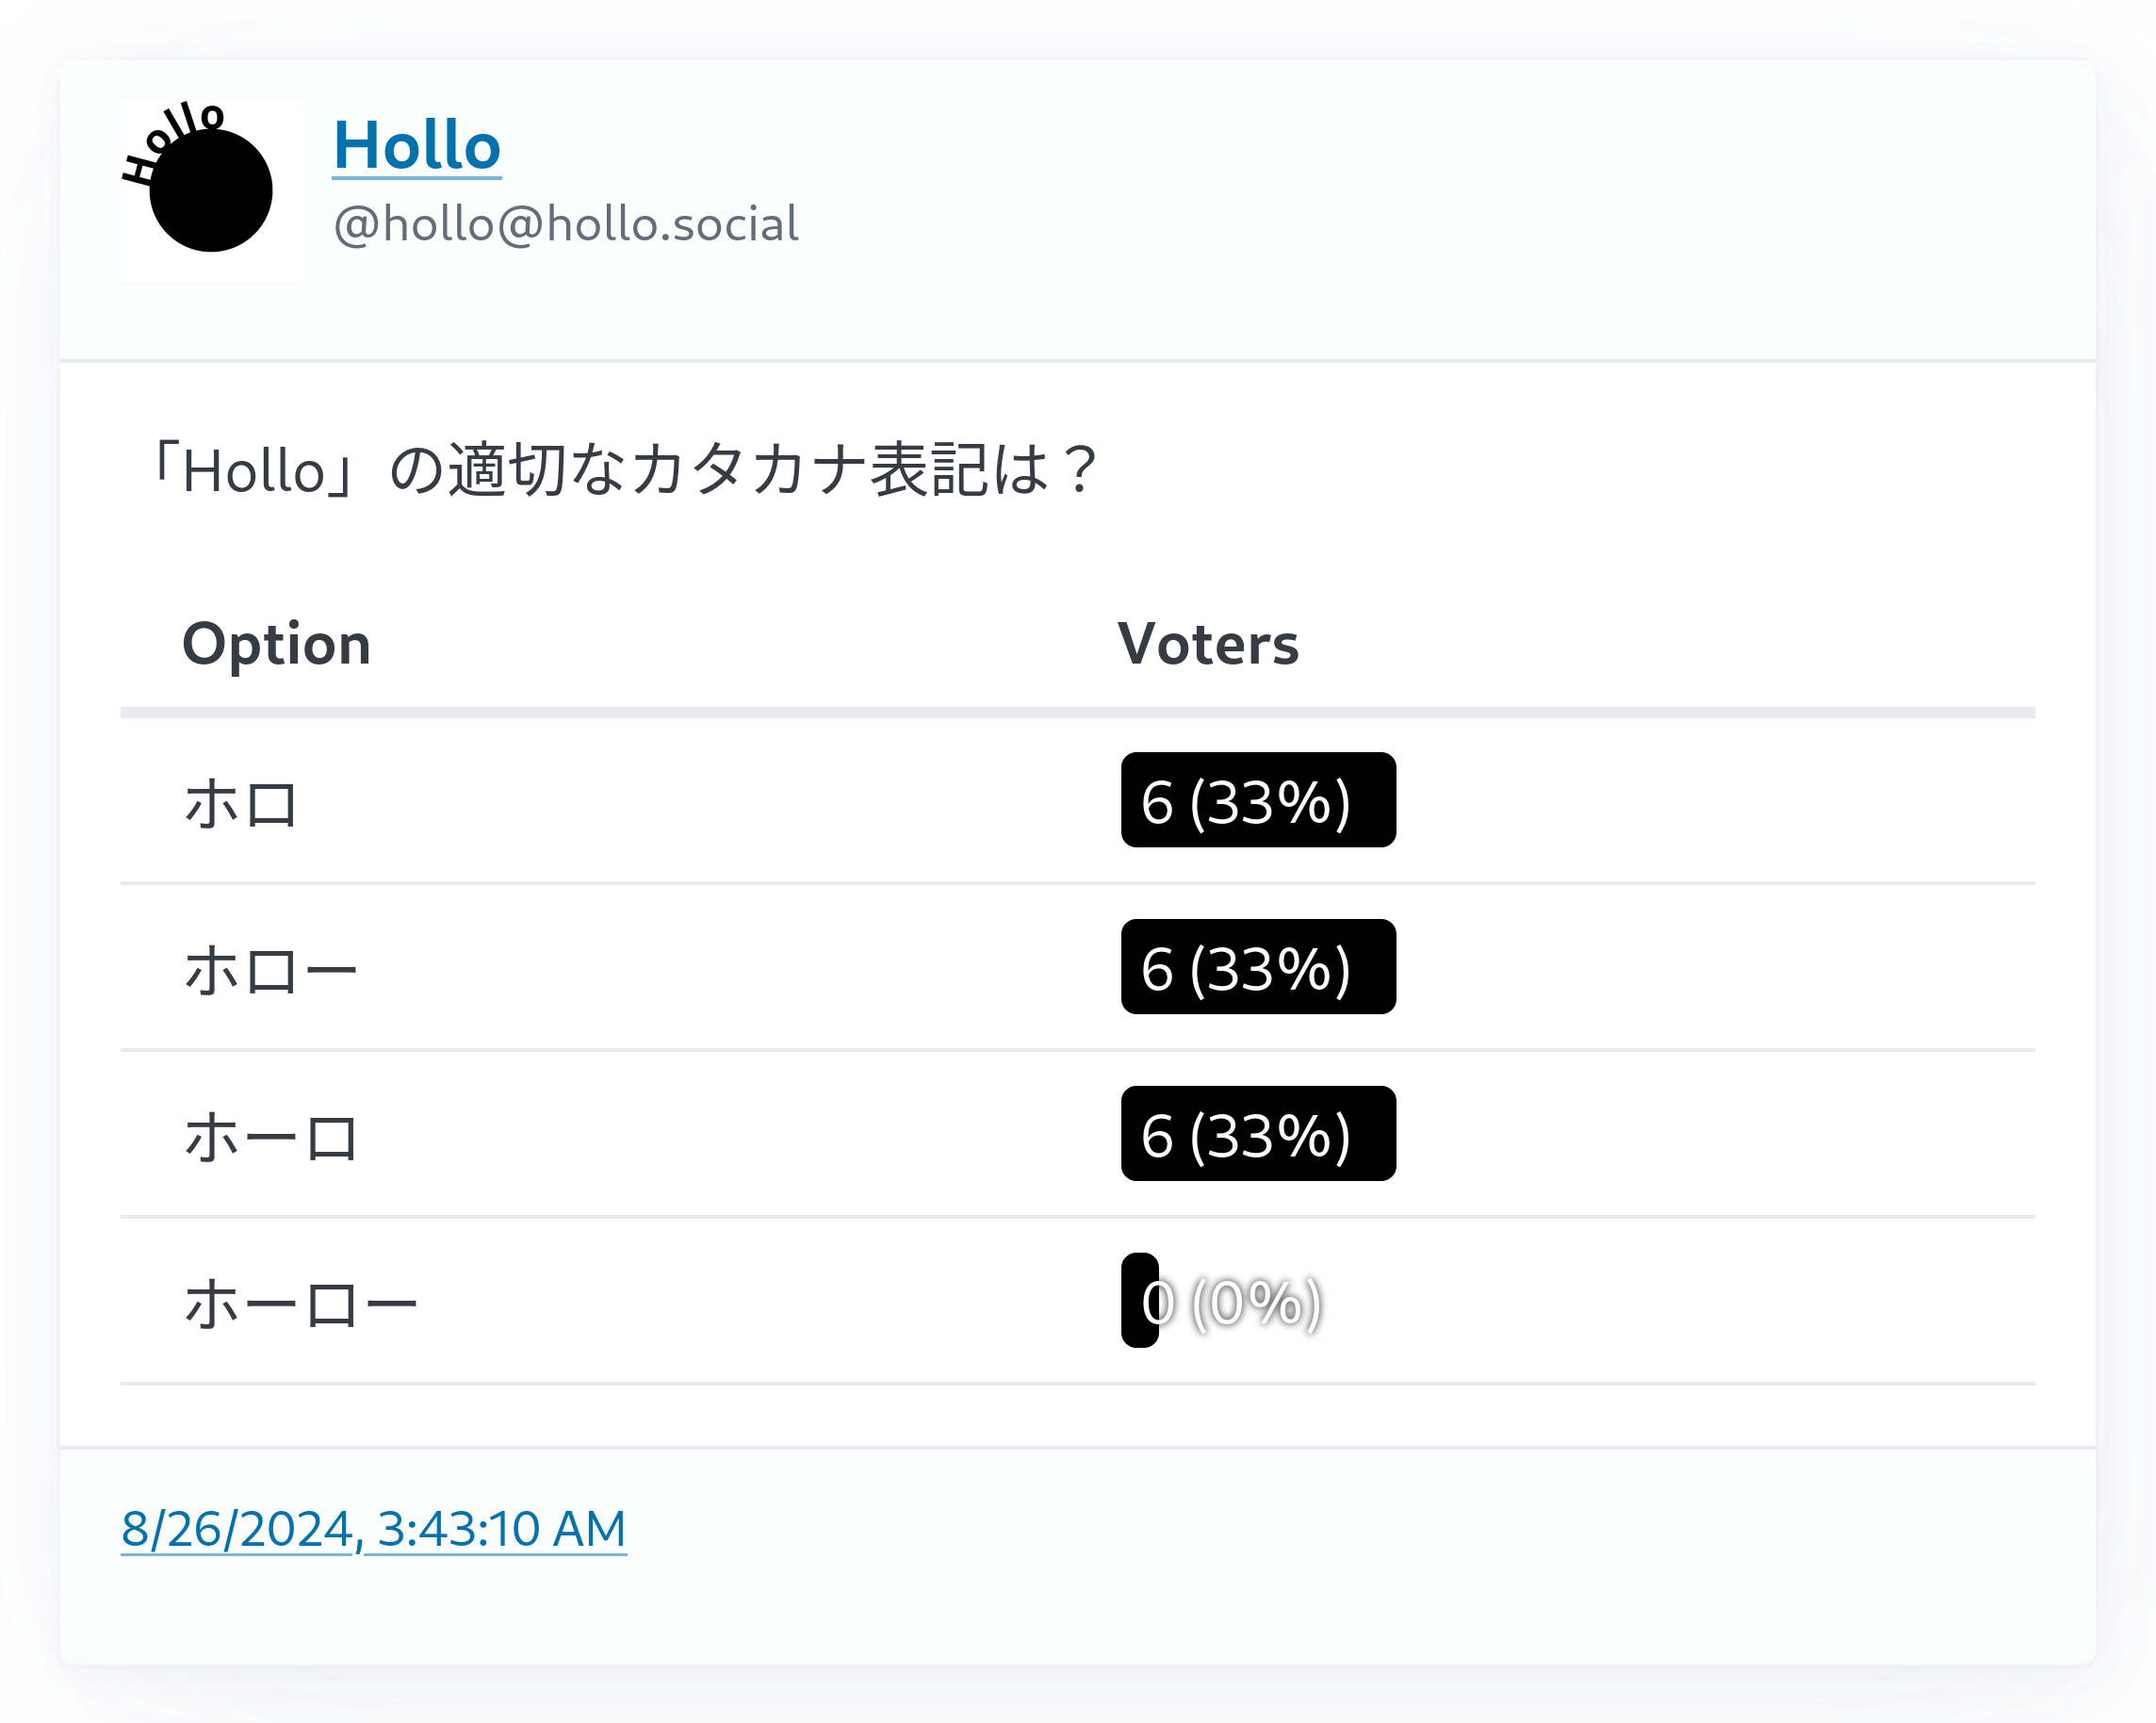Select the ホーロー poll option
Image resolution: width=2156 pixels, height=1723 pixels.
point(301,1305)
